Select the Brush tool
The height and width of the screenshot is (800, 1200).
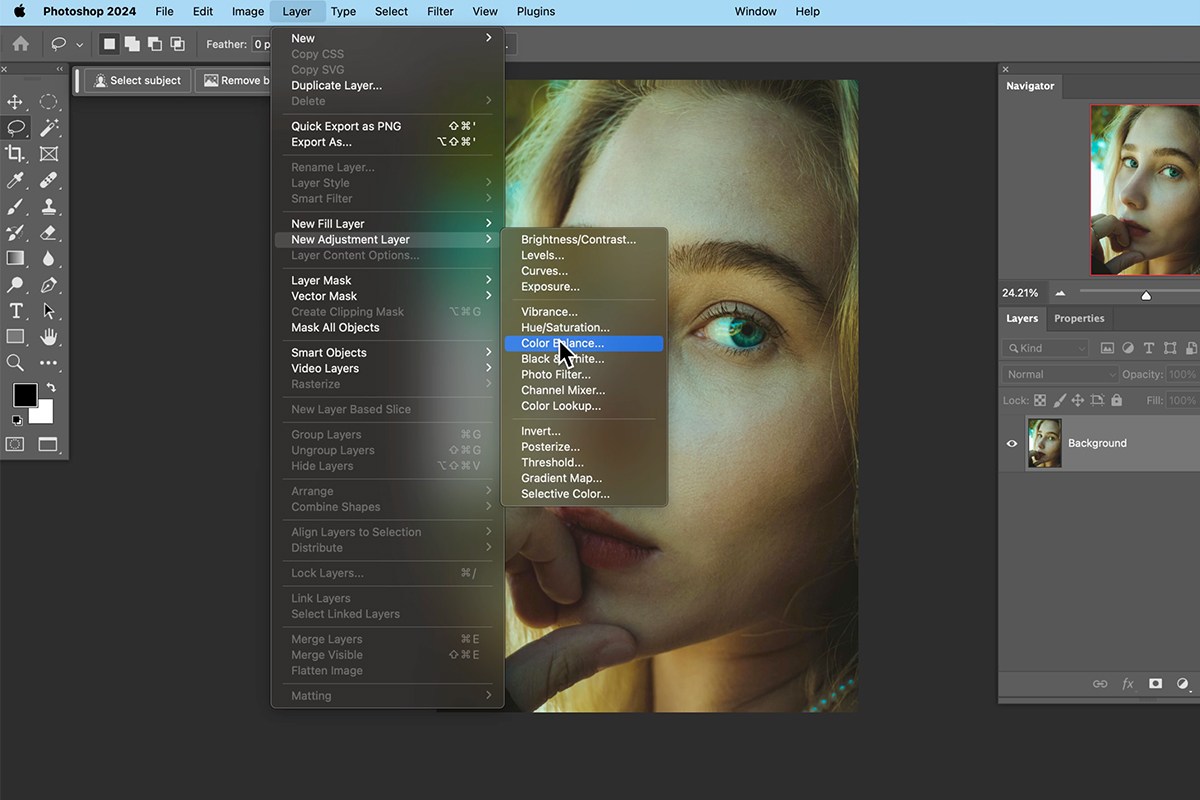[15, 206]
